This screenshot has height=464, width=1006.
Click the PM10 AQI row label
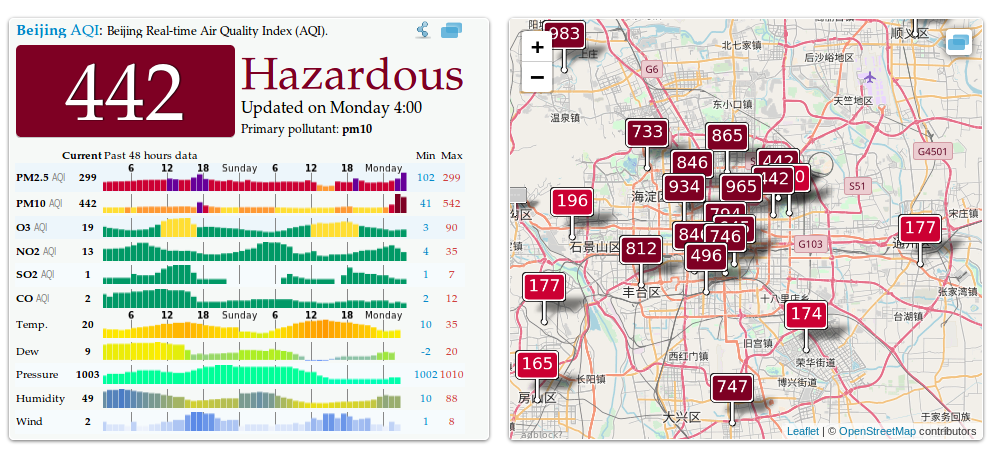coord(39,203)
